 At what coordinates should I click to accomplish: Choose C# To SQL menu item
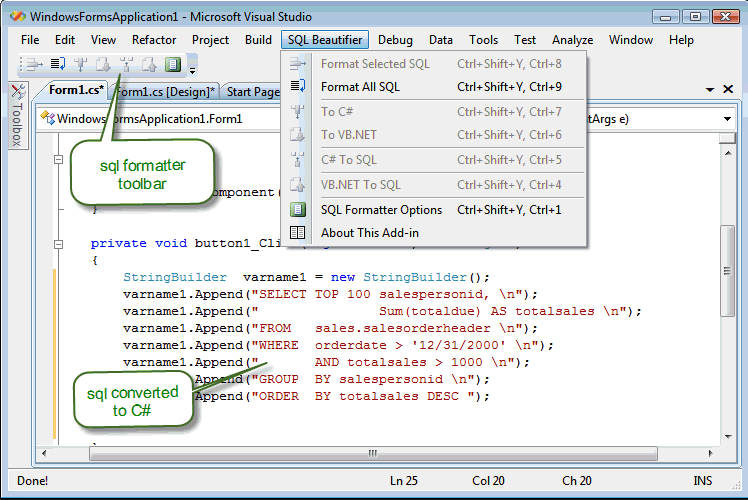click(434, 160)
